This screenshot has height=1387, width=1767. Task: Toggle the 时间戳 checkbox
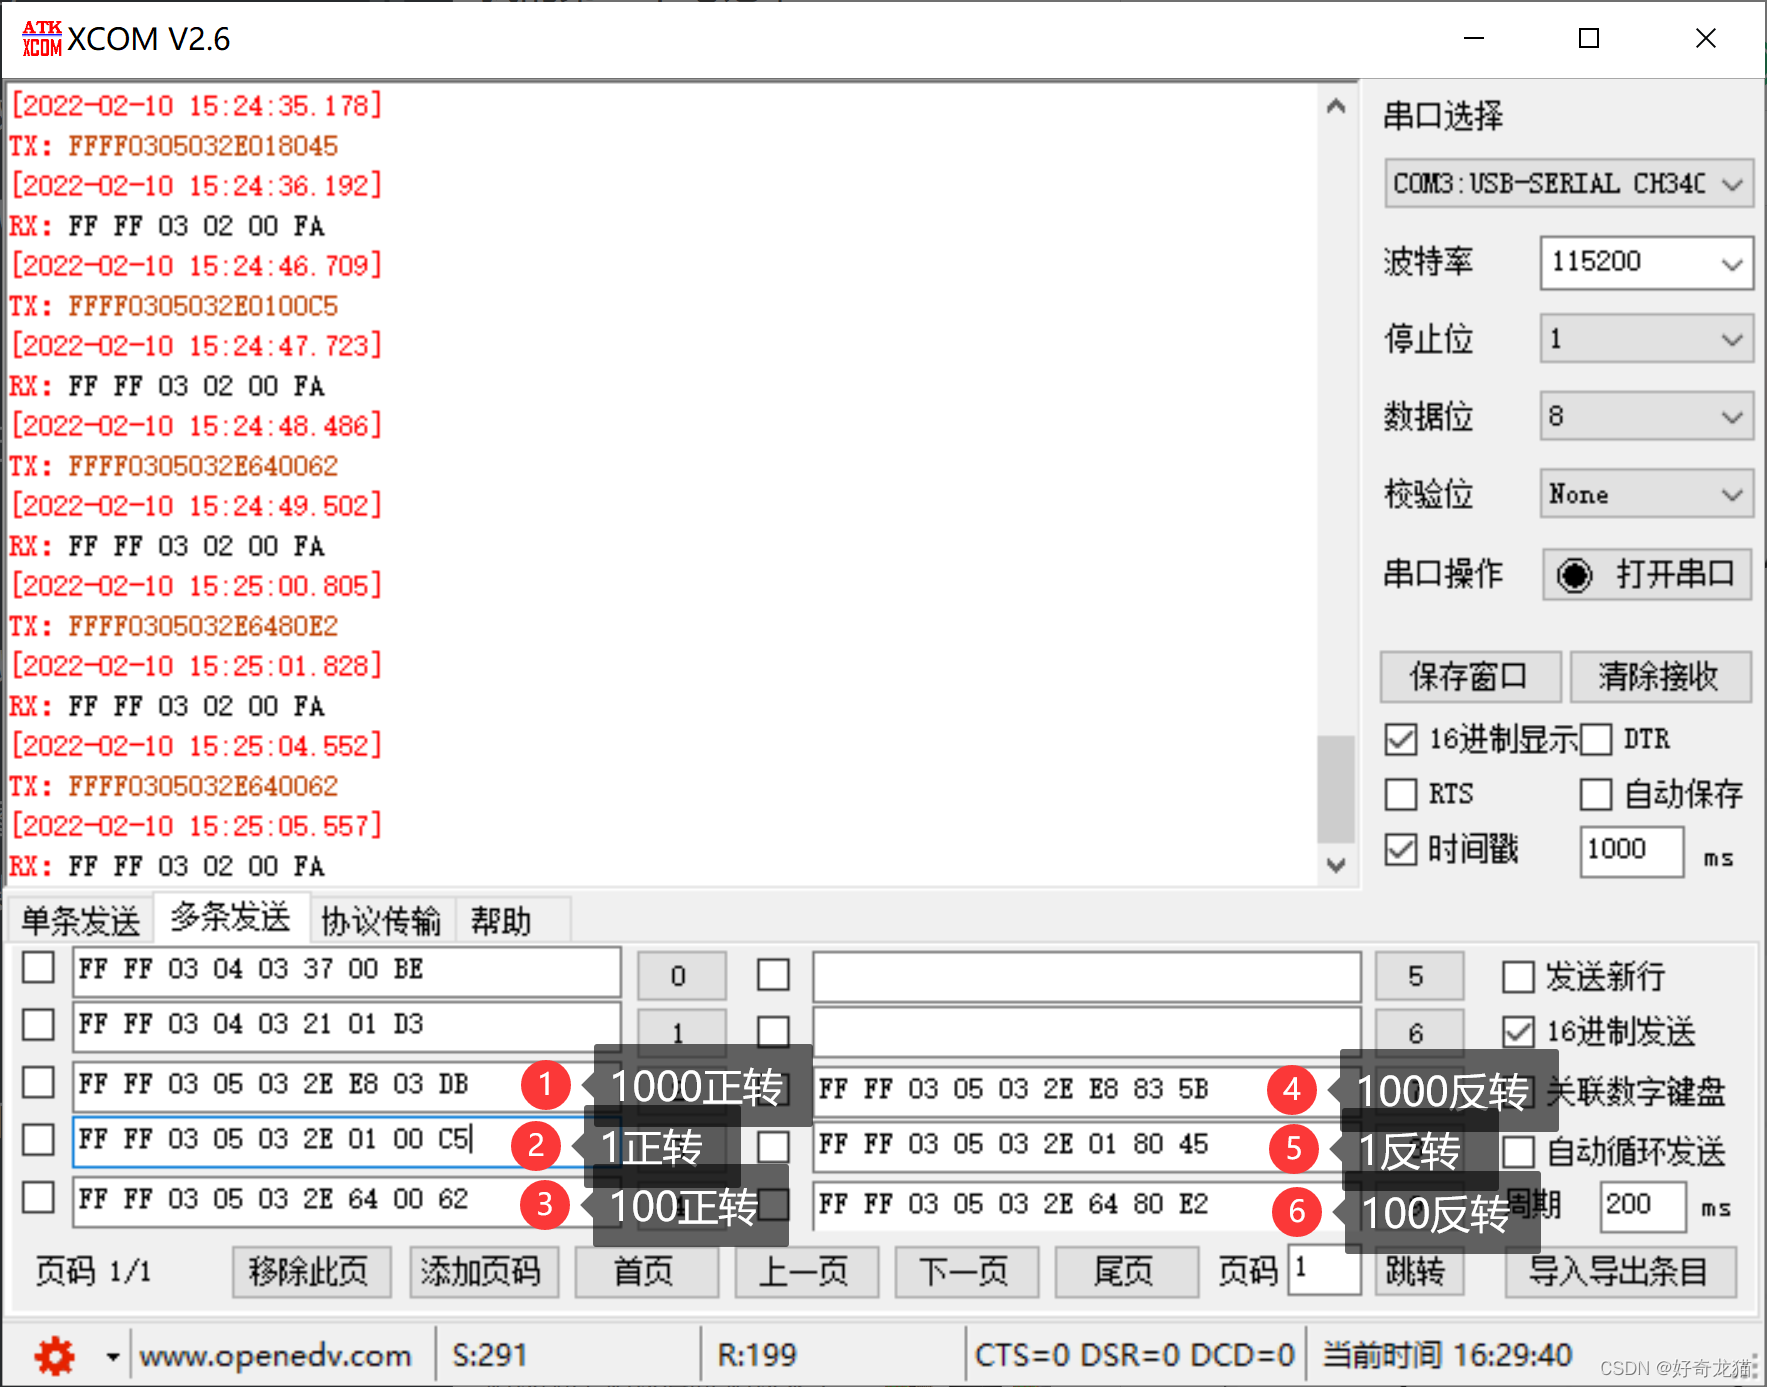tap(1401, 850)
